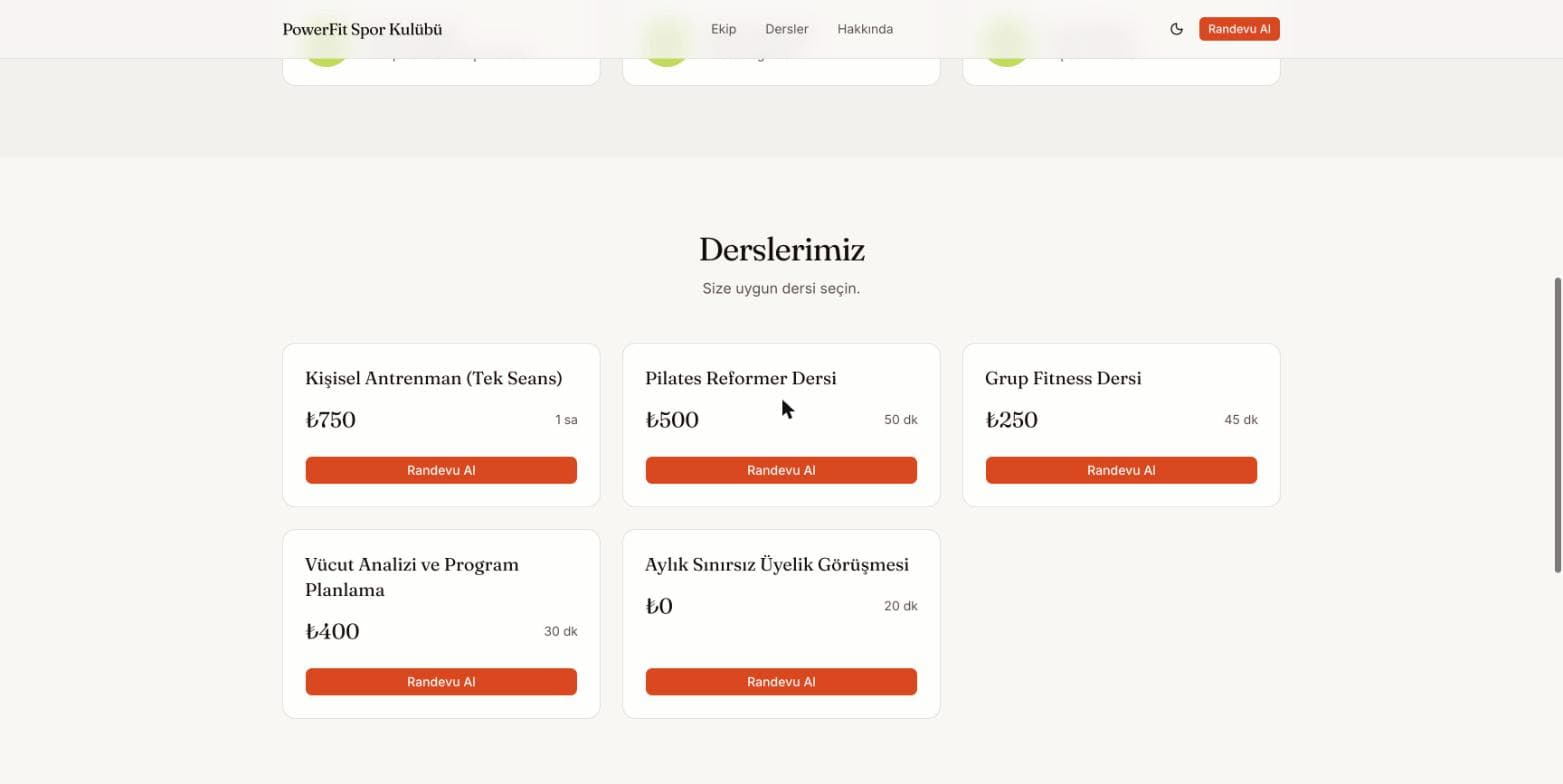The width and height of the screenshot is (1563, 784).
Task: Book Aylık Sınırsız Üyelik Görüşmesi appointment
Action: pos(781,681)
